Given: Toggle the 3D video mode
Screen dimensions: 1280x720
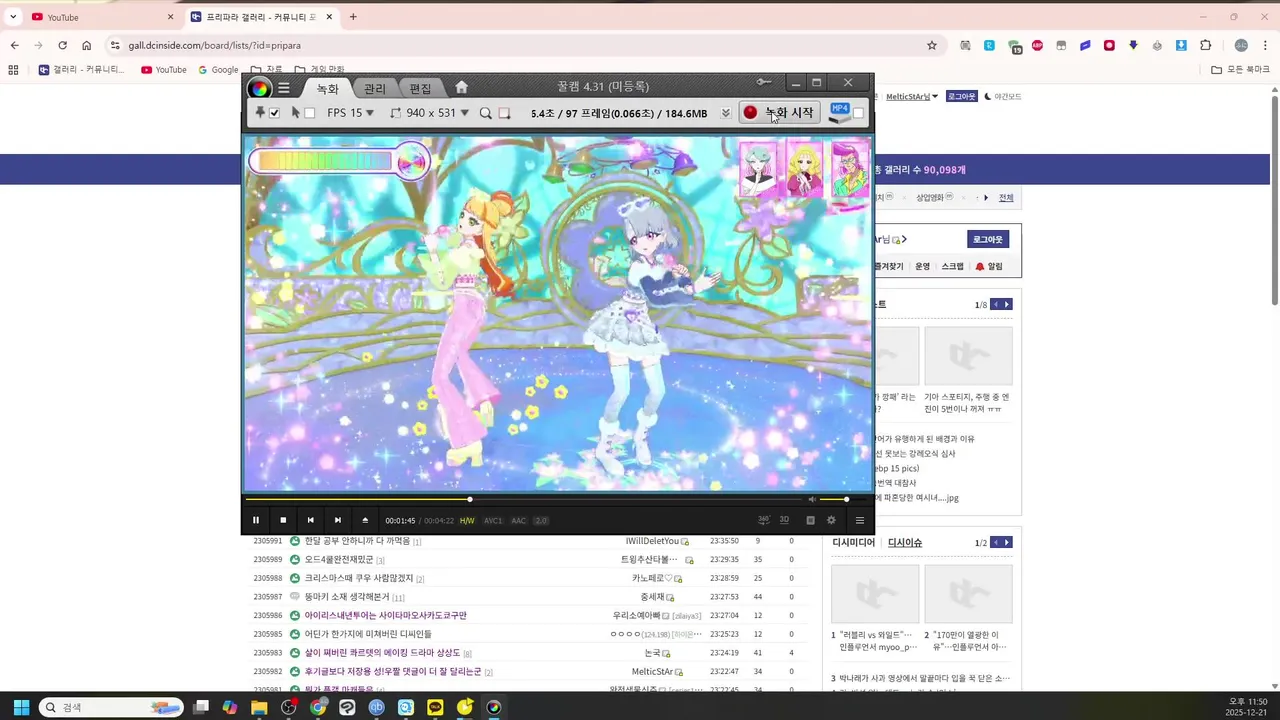Looking at the screenshot, I should [x=784, y=520].
